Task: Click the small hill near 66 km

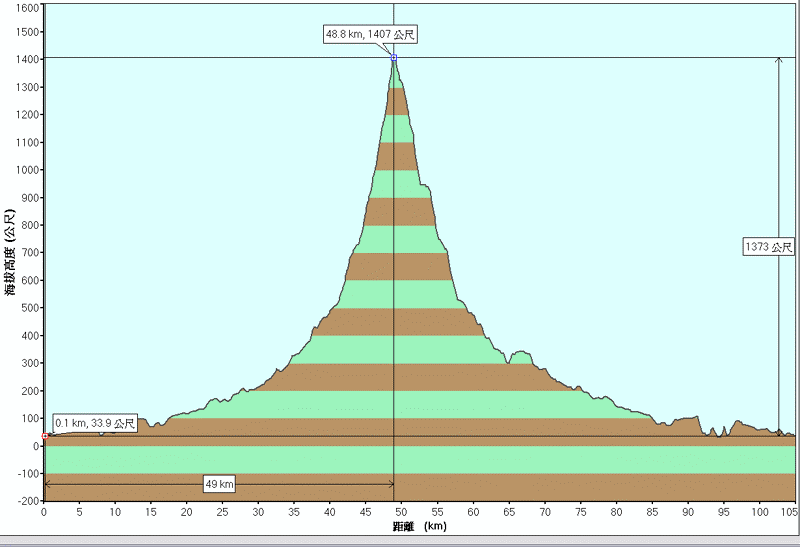Action: point(519,355)
